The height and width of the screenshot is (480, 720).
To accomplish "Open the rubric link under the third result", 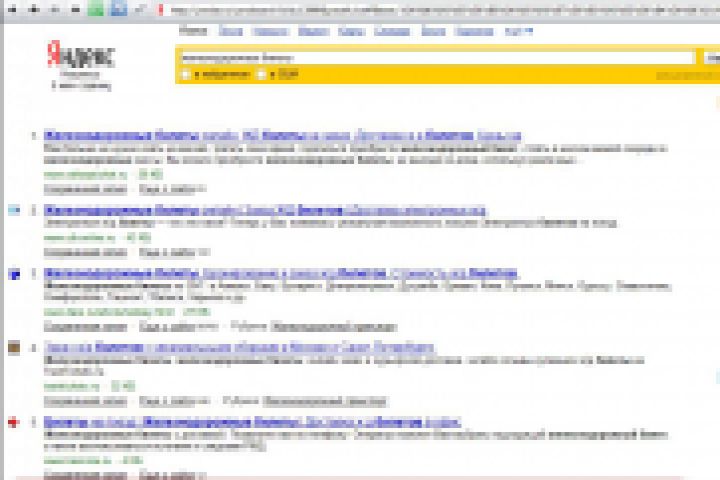I will 333,327.
